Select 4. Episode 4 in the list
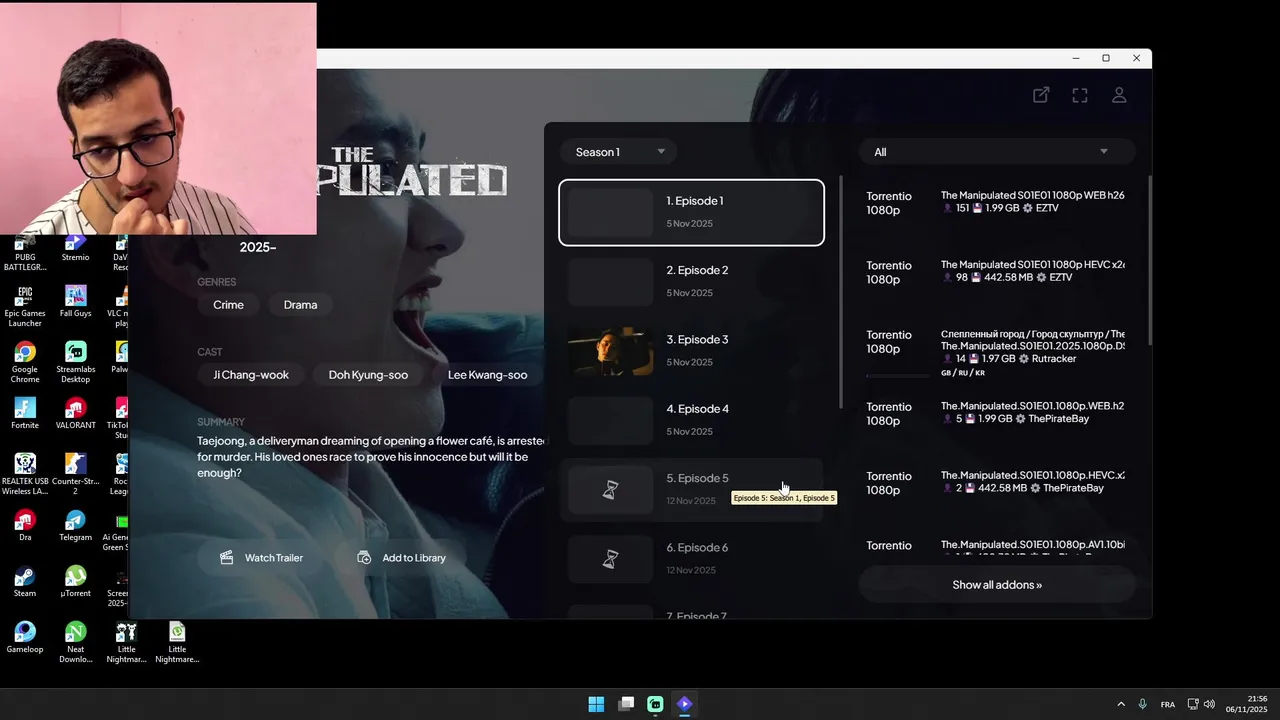 click(x=691, y=420)
